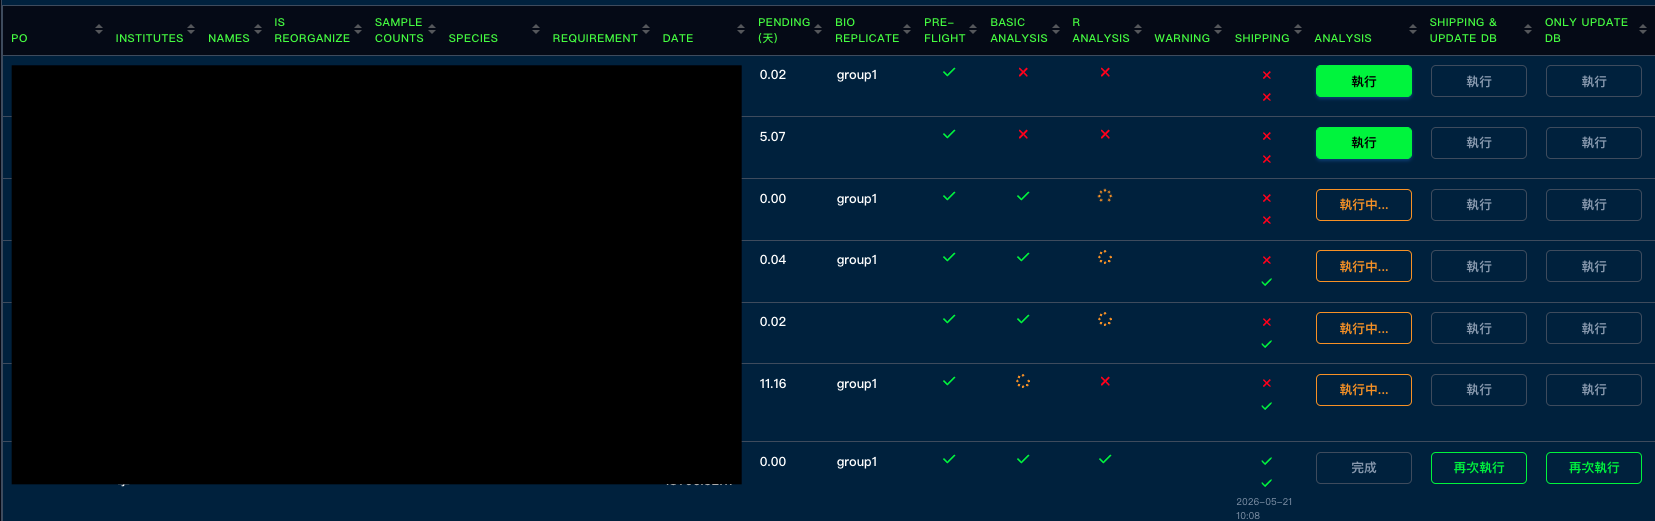The height and width of the screenshot is (521, 1655).
Task: Click BIO REPLICATE column header
Action: tap(867, 30)
